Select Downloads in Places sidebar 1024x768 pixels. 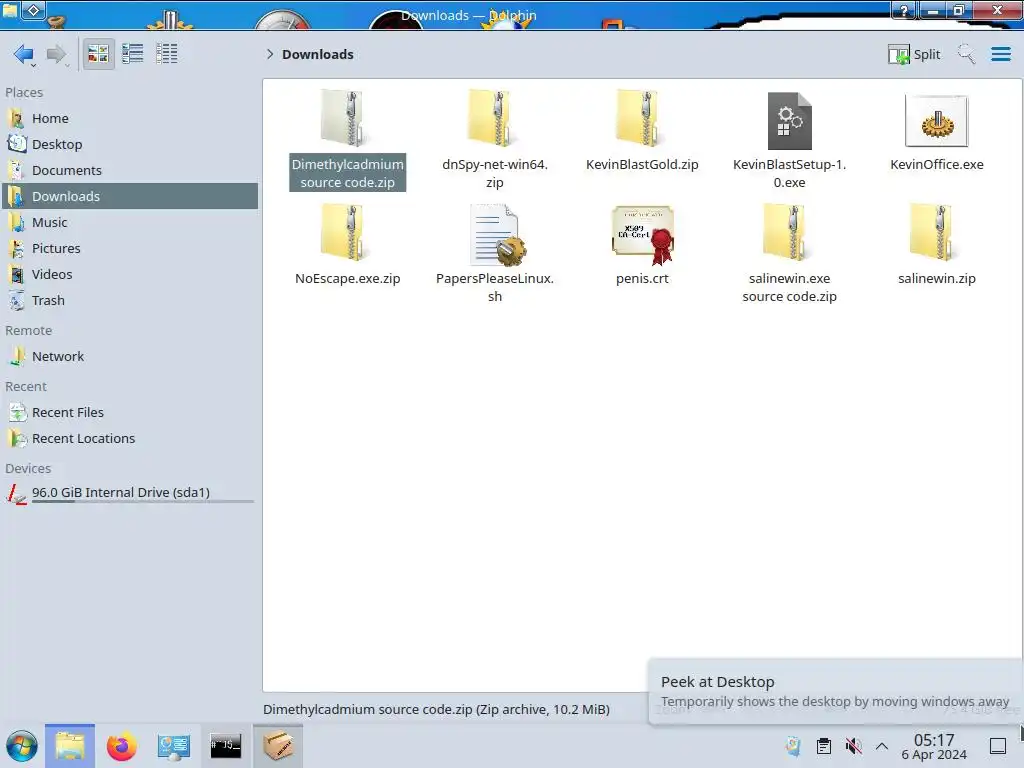130,196
